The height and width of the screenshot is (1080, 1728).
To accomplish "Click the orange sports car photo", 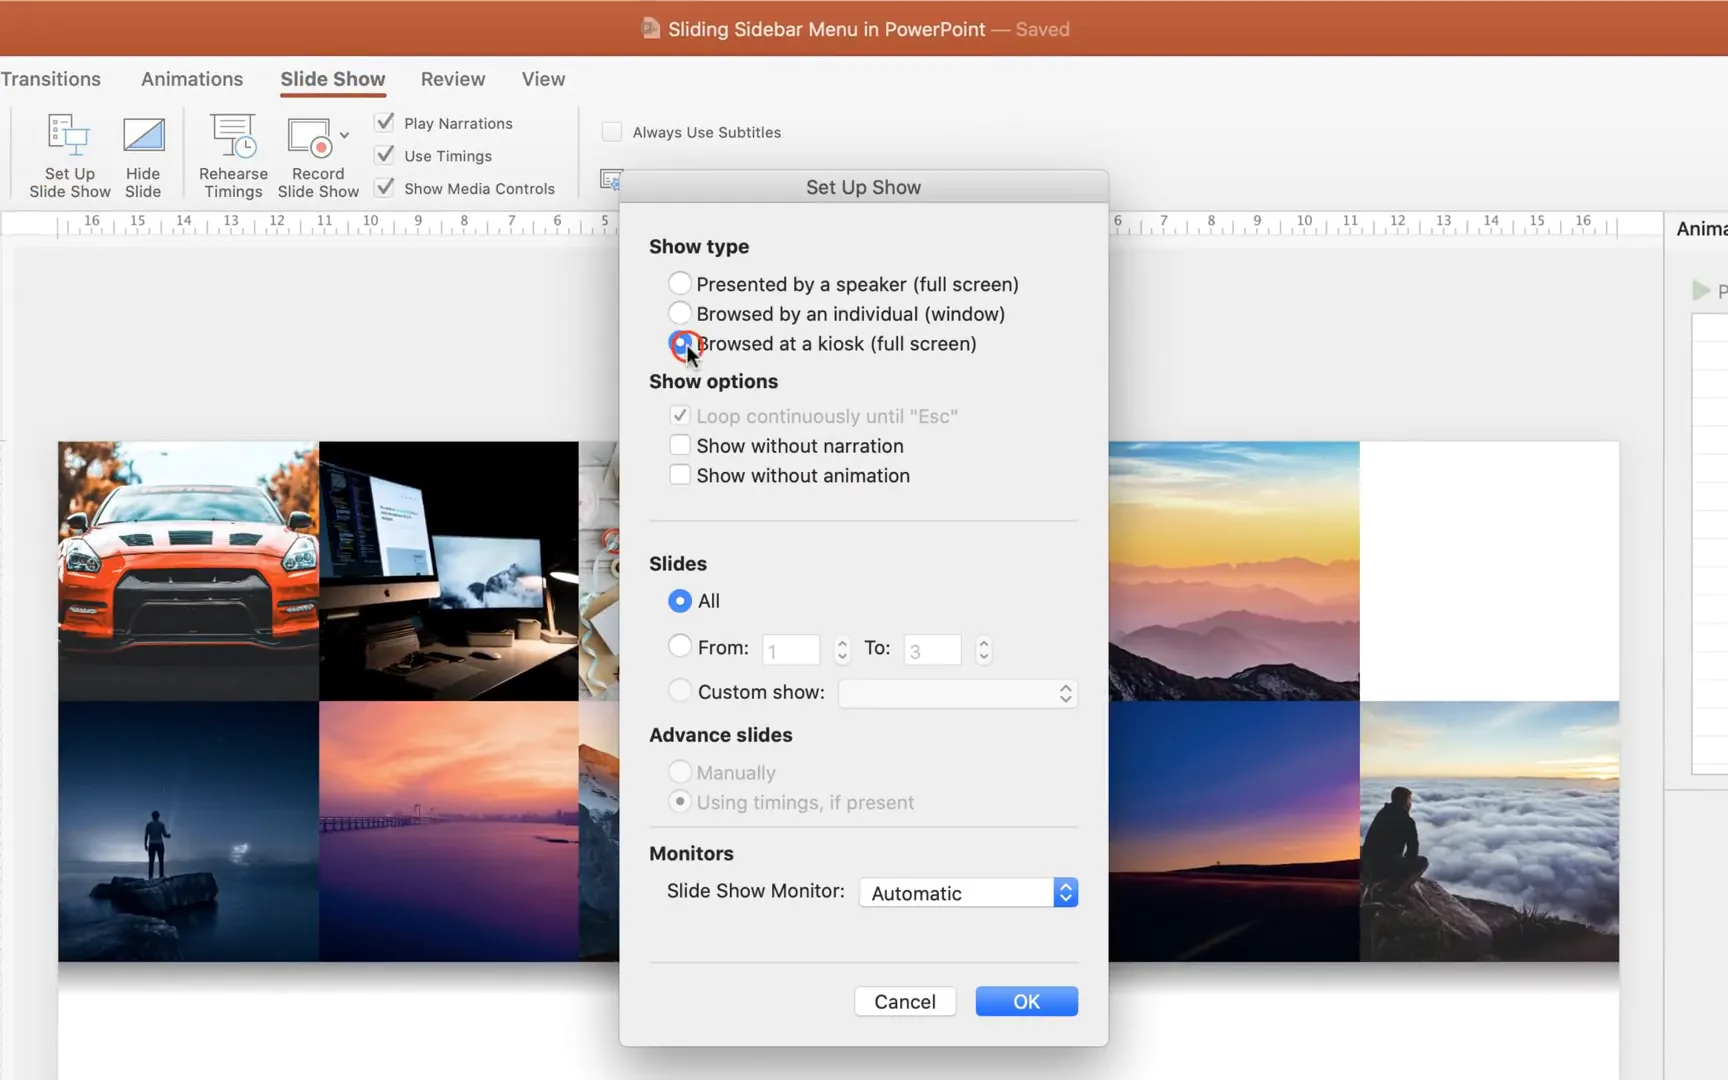I will tap(188, 571).
